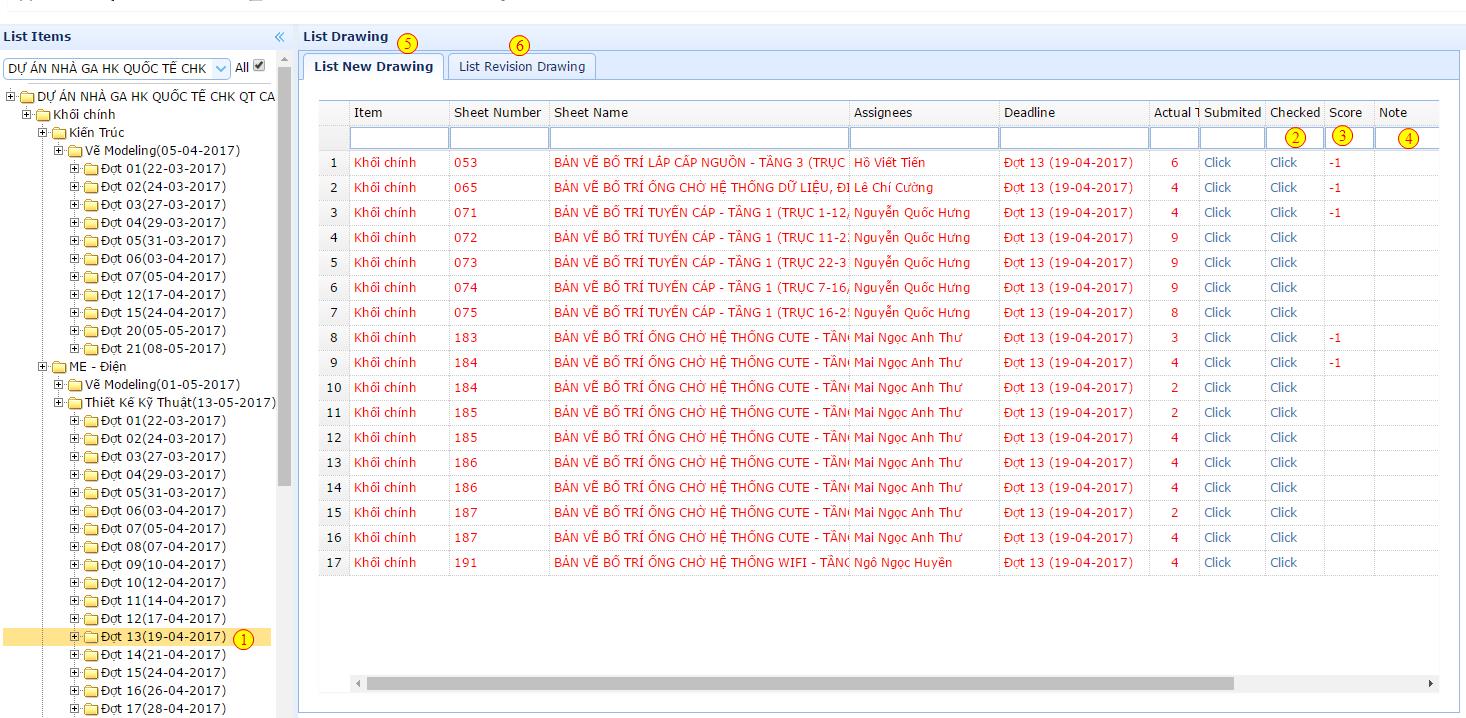Image resolution: width=1466 pixels, height=718 pixels.
Task: Expand the Đợt 13(19-04-2017) node
Action: coord(75,637)
